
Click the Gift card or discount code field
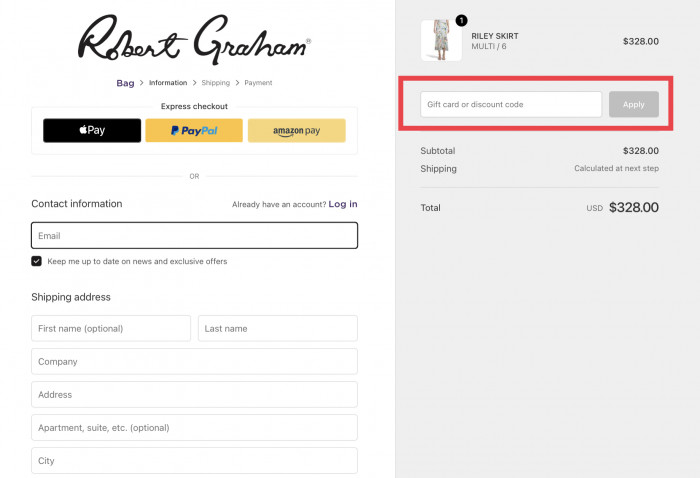click(x=511, y=104)
